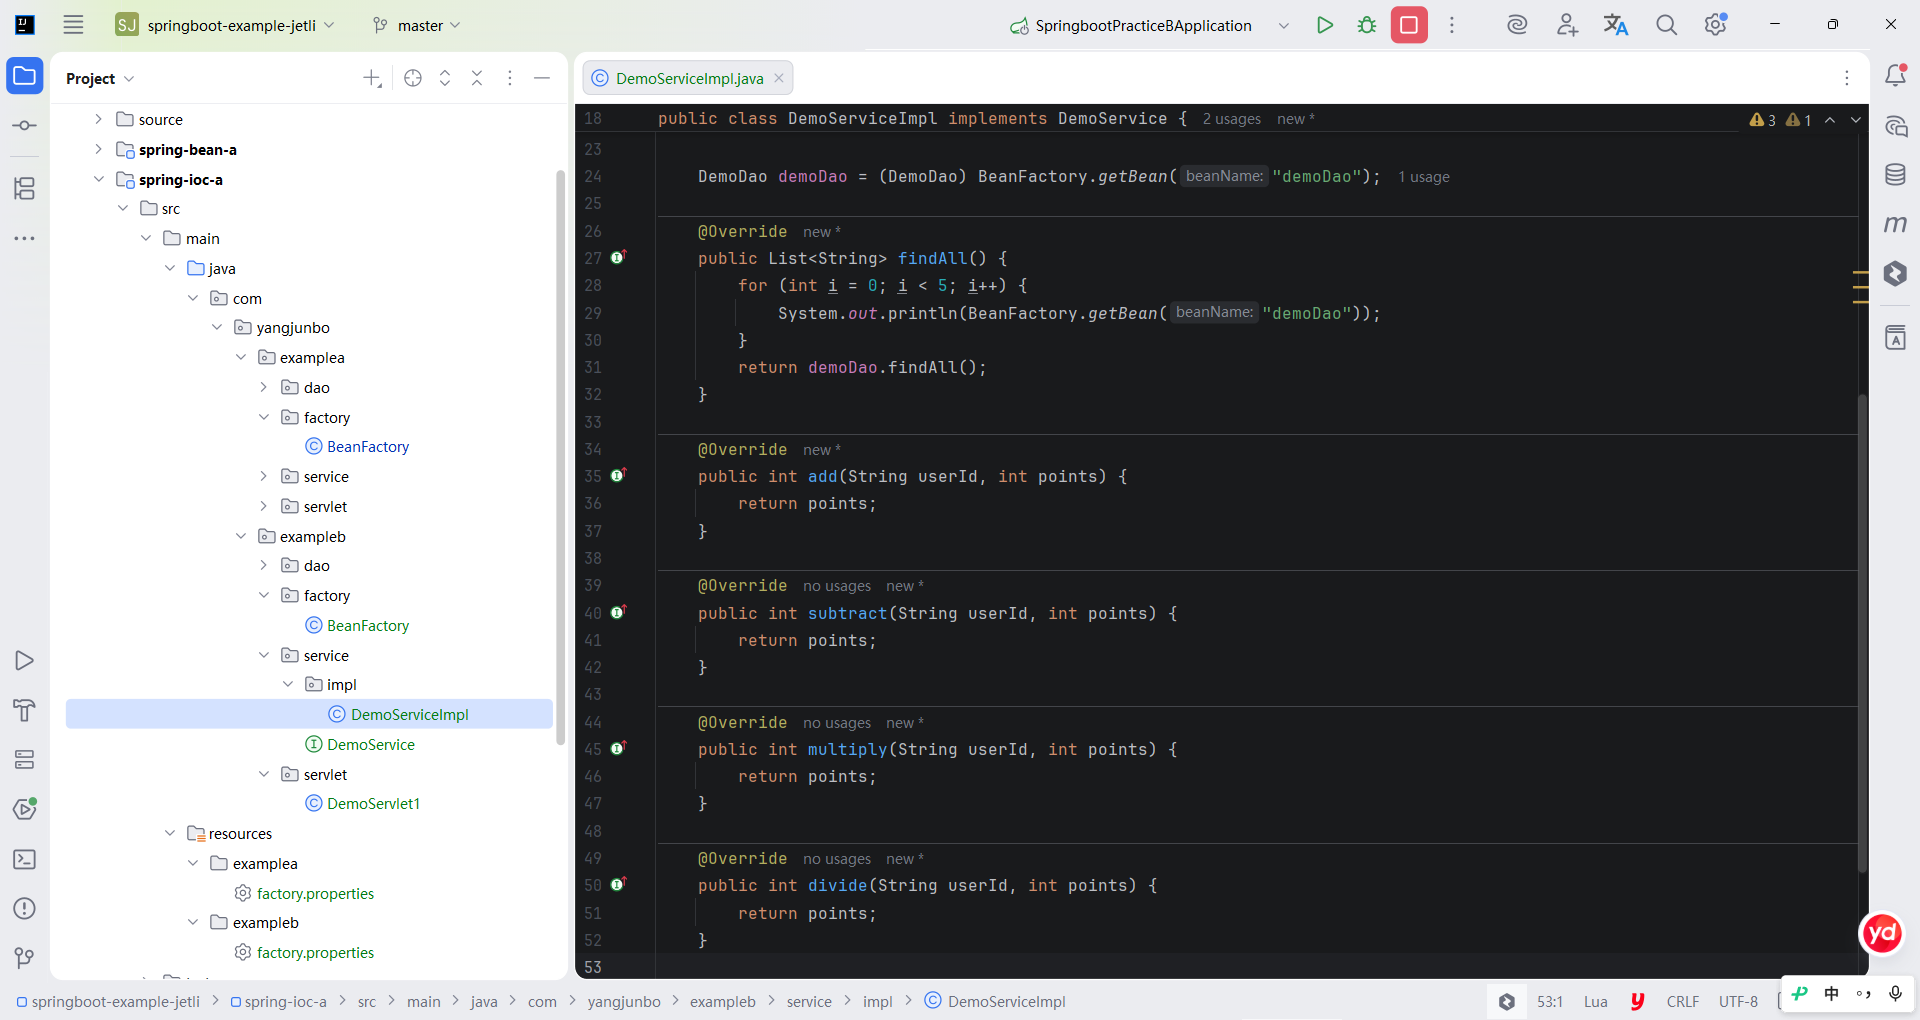Open Code With Me add-user icon
The width and height of the screenshot is (1920, 1020).
tap(1567, 25)
